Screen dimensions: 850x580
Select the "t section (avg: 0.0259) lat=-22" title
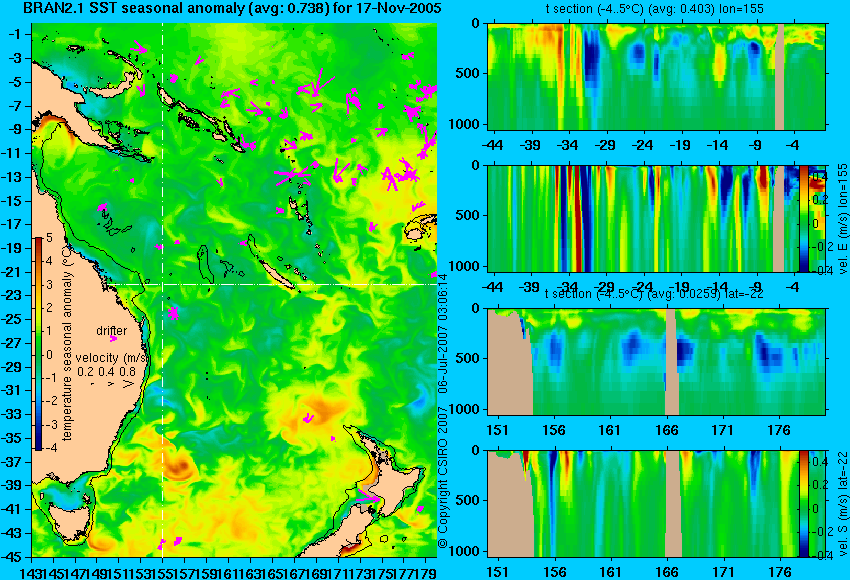pos(654,294)
